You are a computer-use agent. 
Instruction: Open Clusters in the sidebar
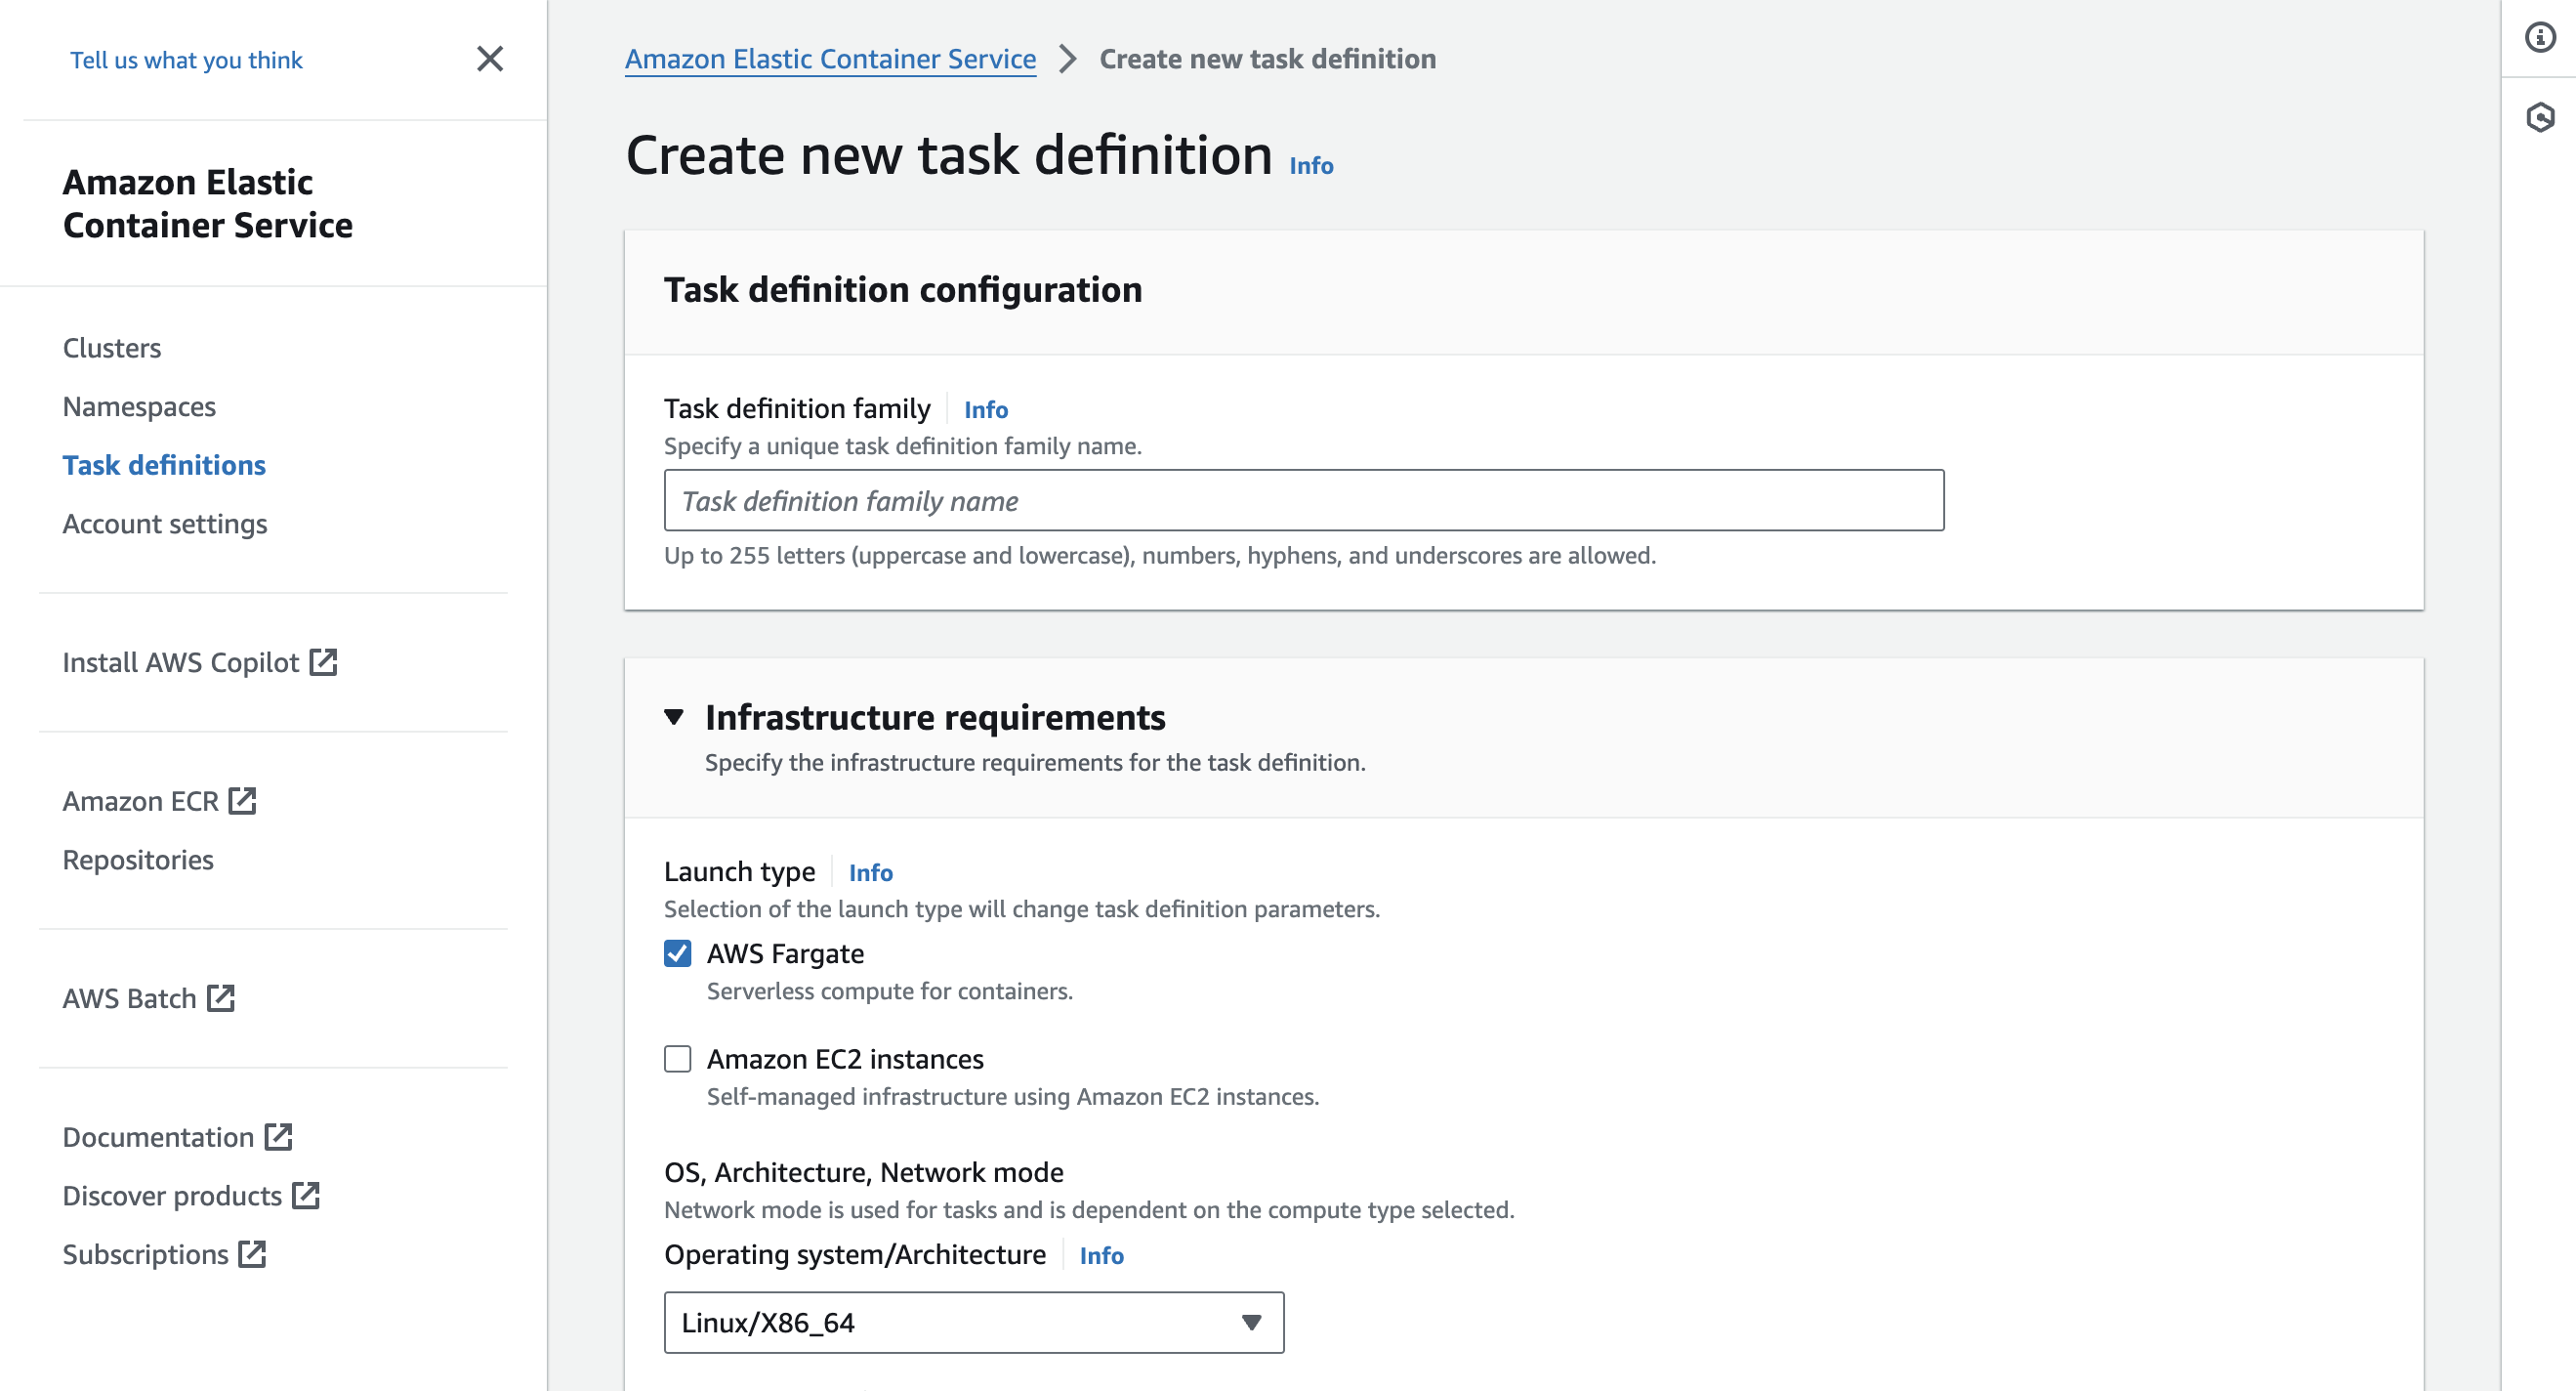pos(112,348)
